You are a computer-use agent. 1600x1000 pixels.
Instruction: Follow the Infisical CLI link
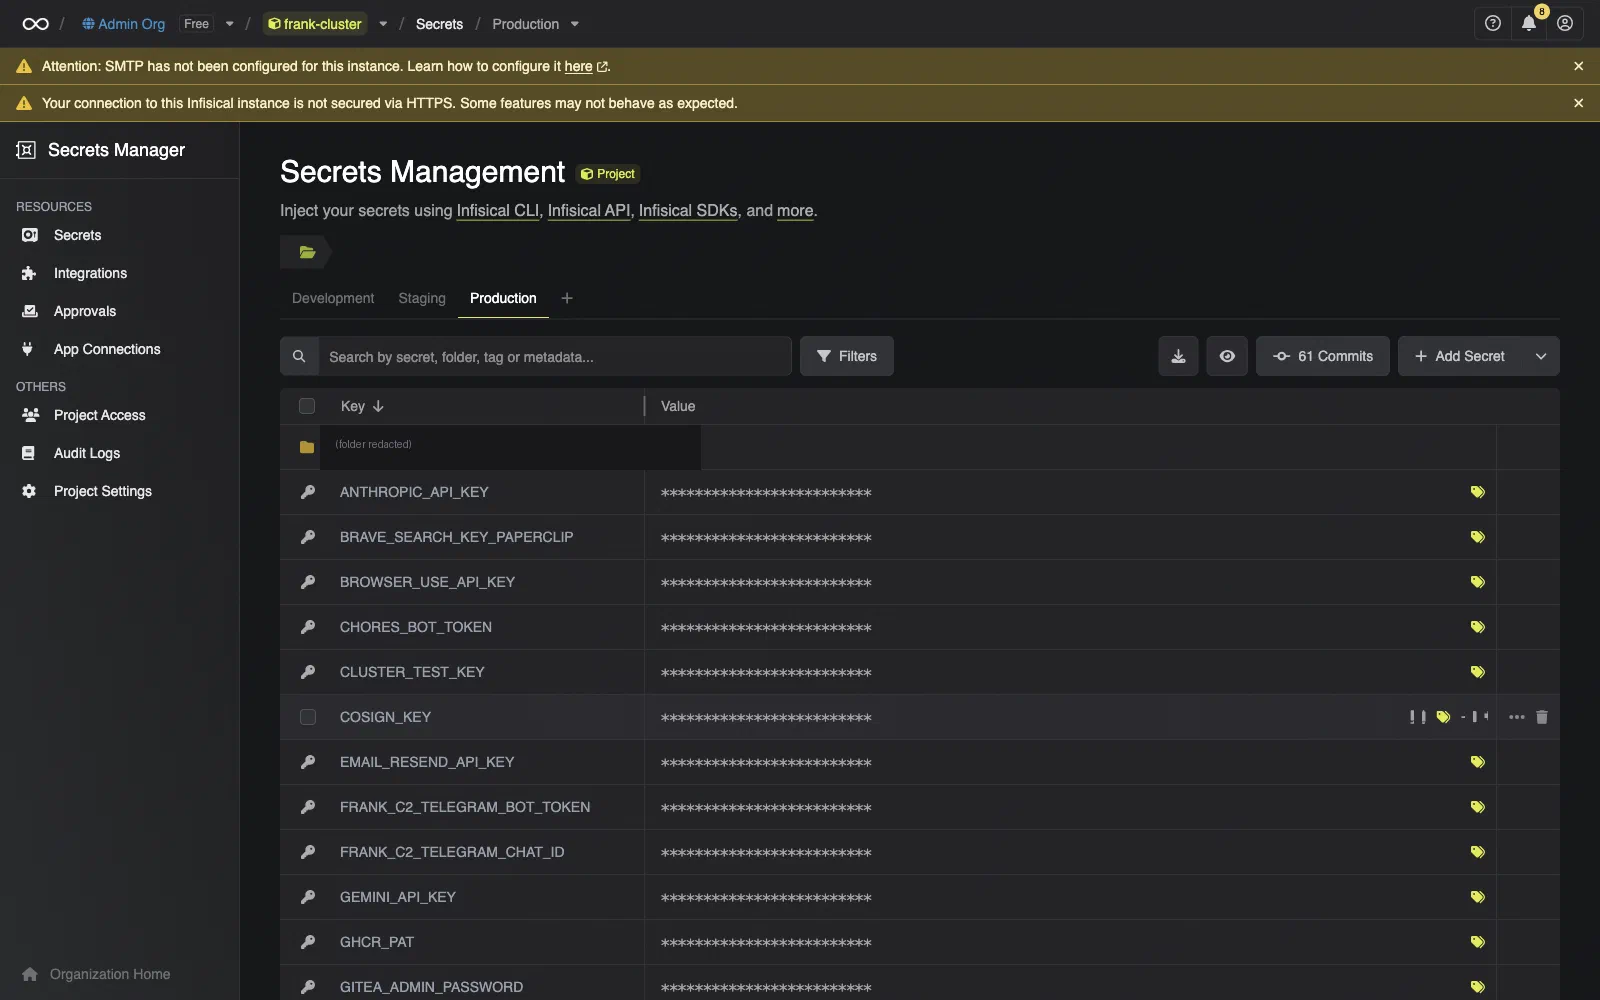(x=498, y=210)
